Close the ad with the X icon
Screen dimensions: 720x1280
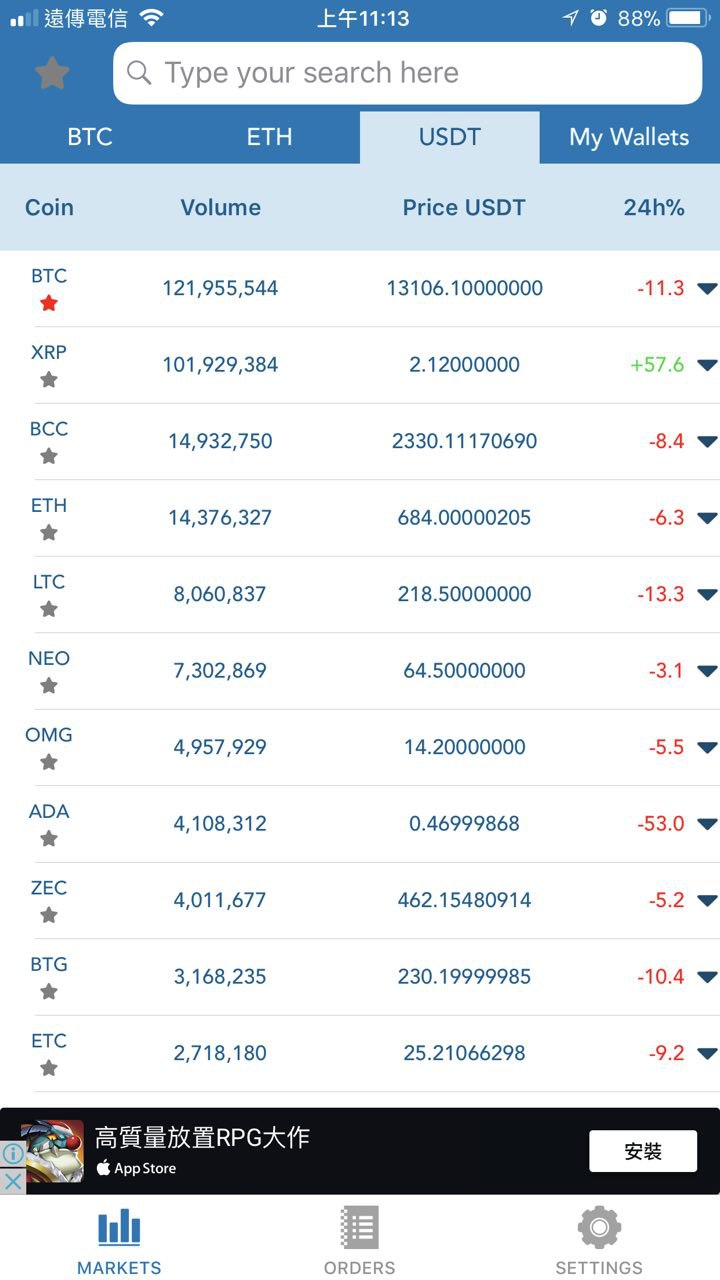click(x=12, y=1181)
